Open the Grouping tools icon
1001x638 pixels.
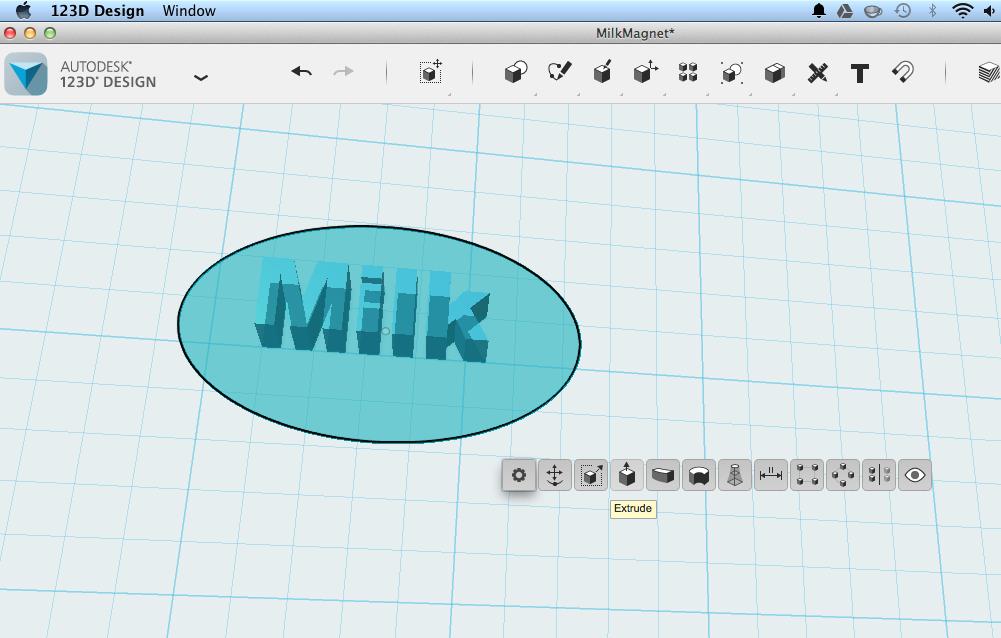click(732, 72)
